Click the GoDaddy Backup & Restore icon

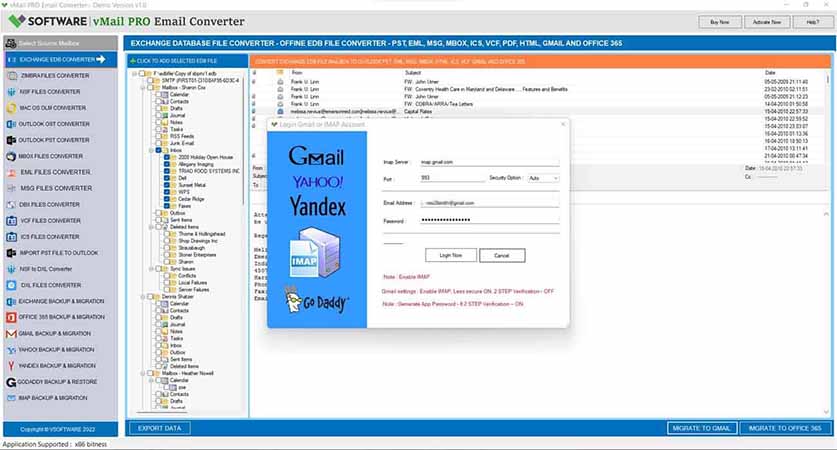coord(11,382)
